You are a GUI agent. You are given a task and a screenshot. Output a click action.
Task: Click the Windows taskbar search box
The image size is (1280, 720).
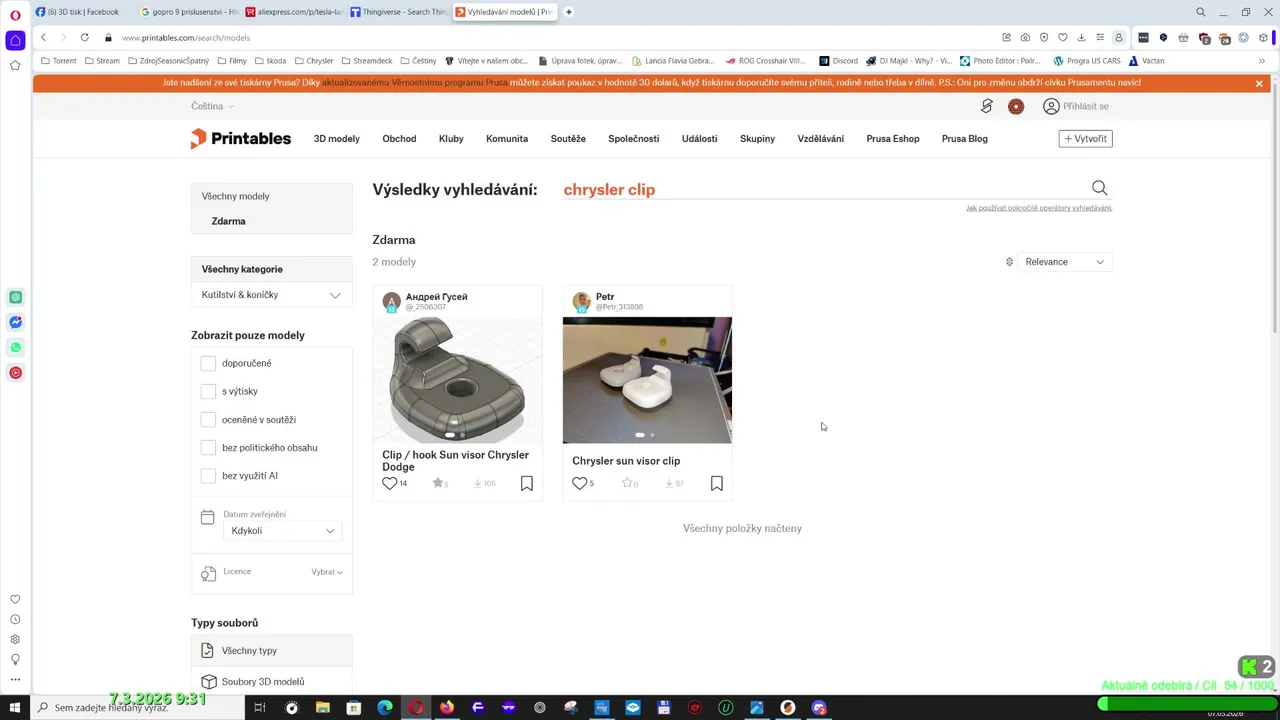coord(138,708)
